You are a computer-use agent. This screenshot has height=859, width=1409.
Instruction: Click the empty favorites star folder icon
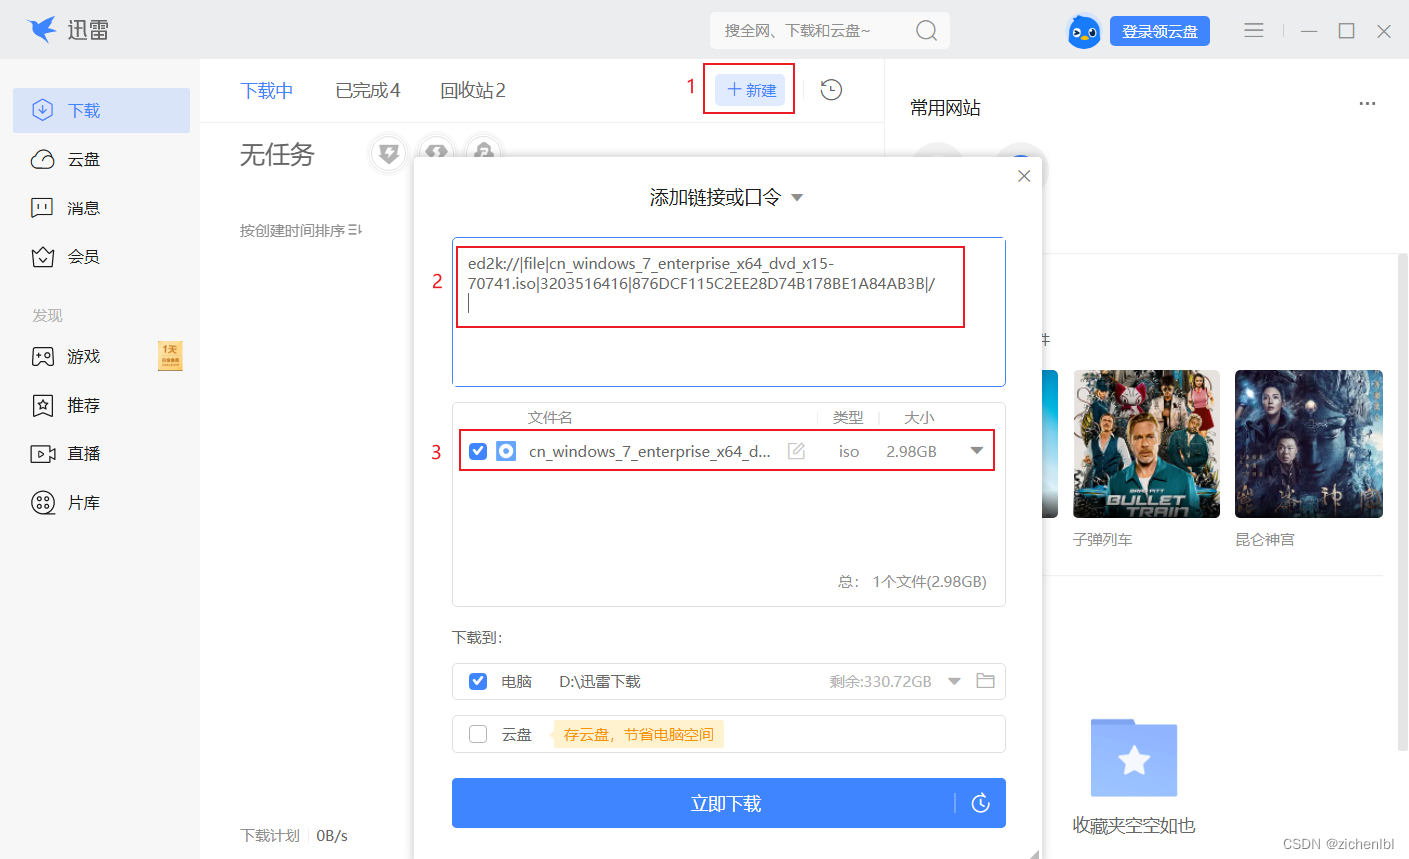[1134, 758]
